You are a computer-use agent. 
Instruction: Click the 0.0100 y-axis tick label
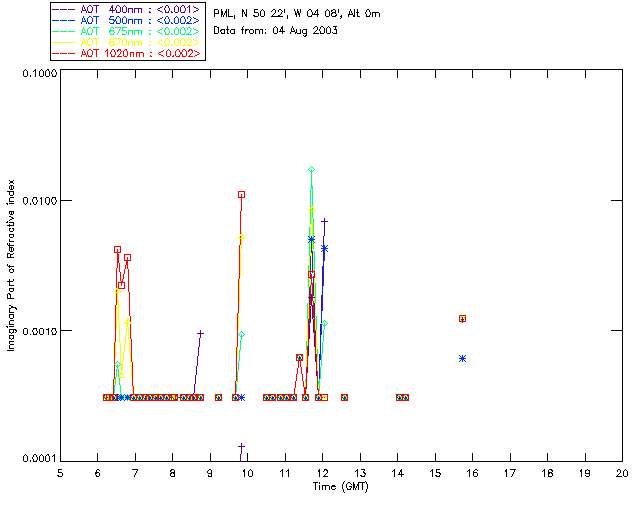[x=39, y=200]
